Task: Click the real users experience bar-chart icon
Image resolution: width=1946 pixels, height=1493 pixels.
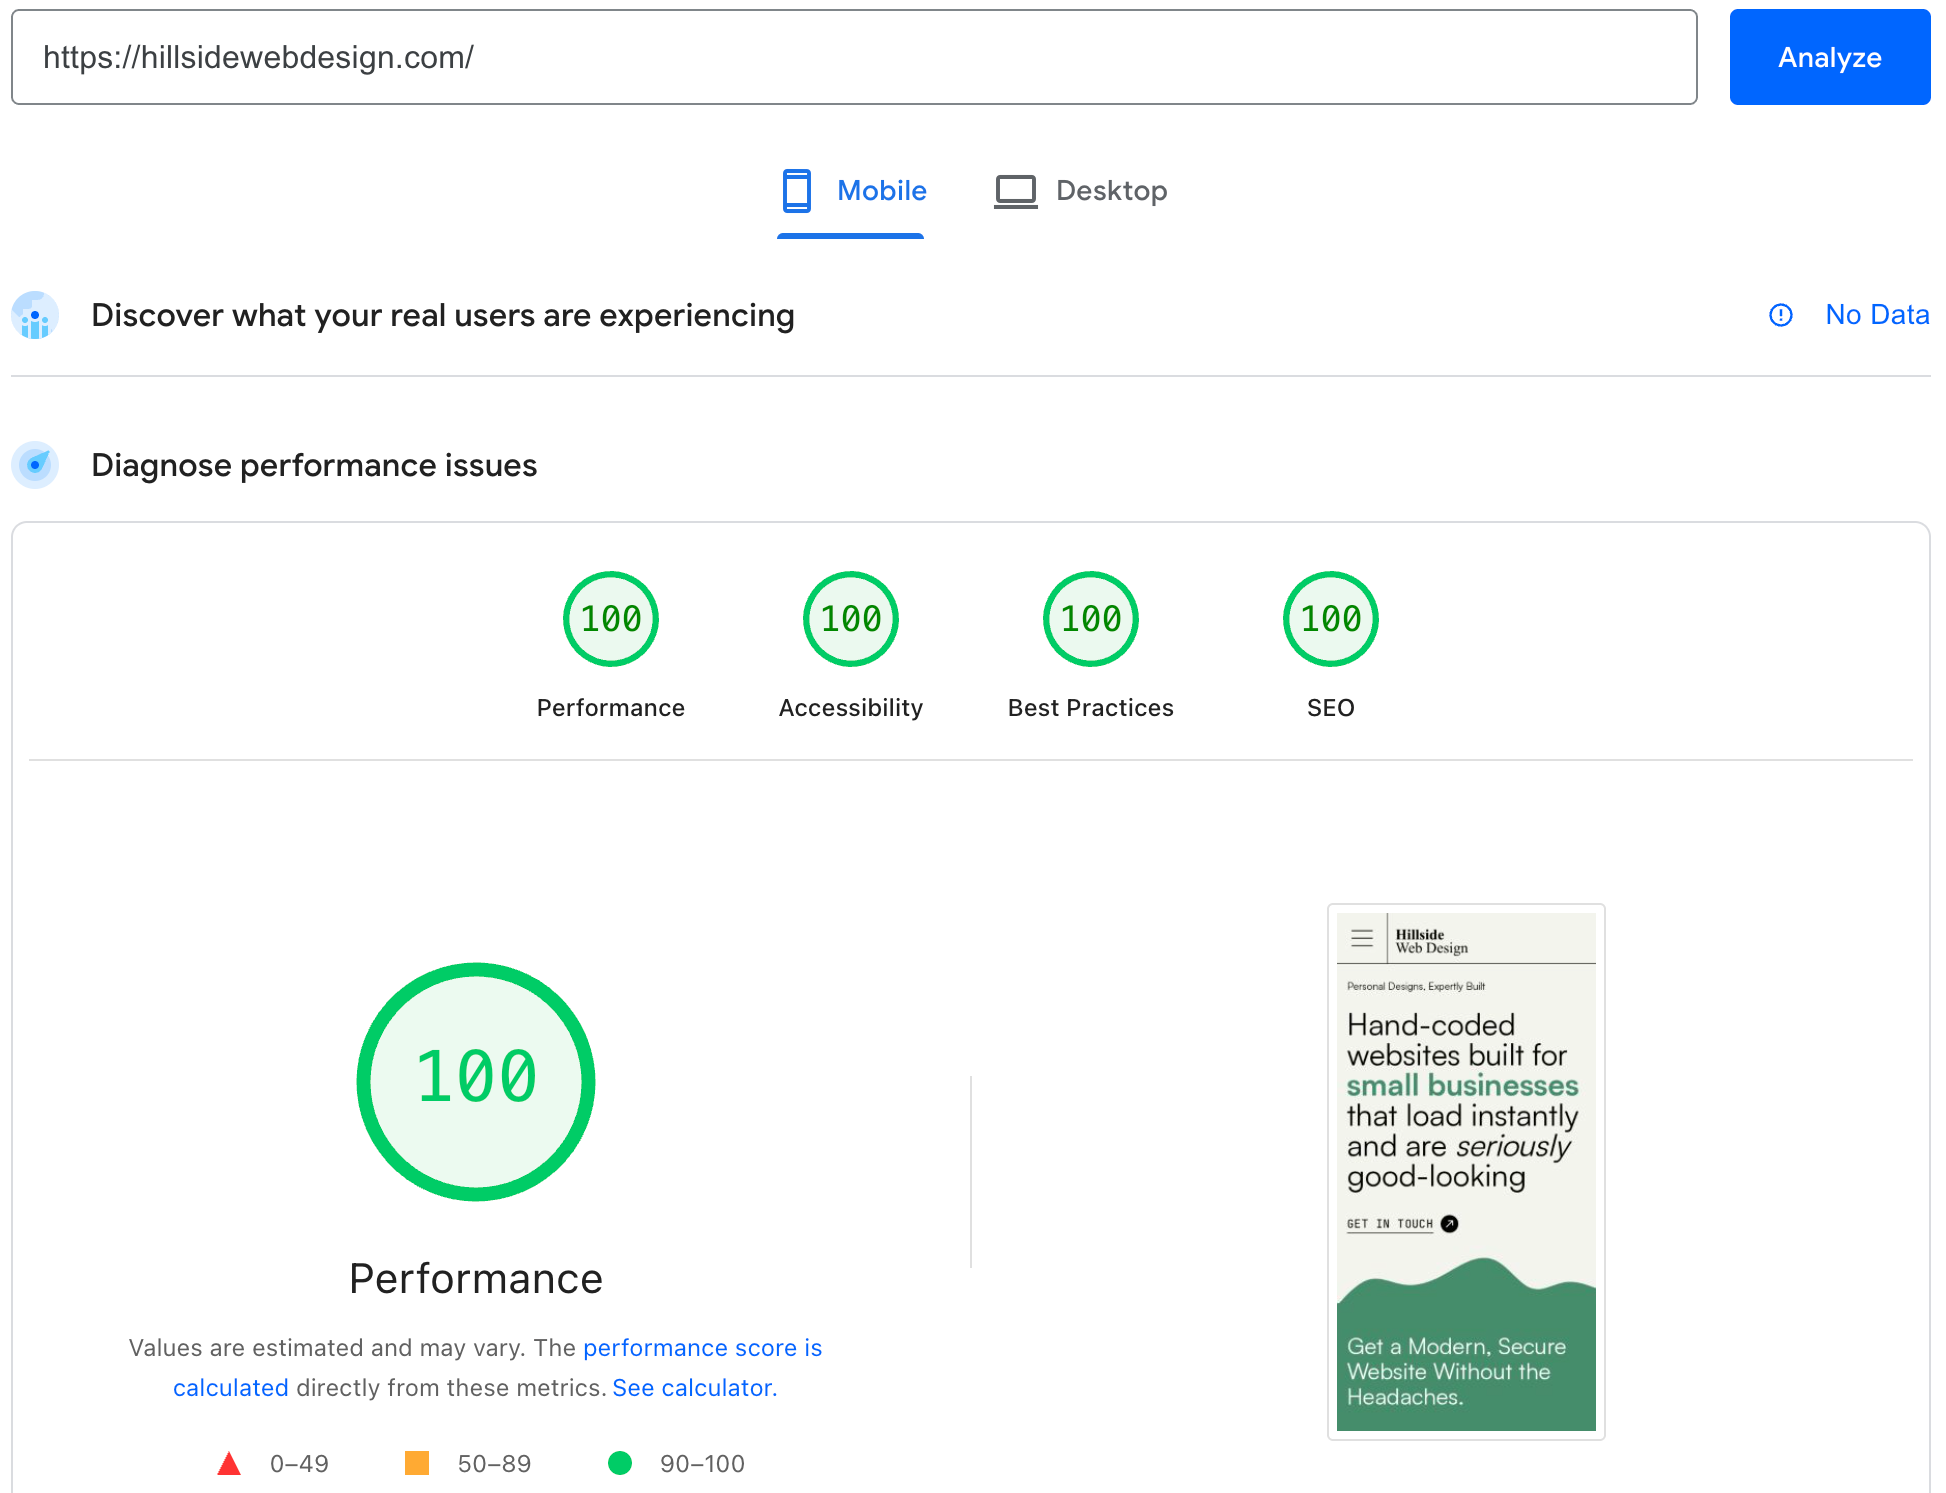Action: pyautogui.click(x=35, y=315)
